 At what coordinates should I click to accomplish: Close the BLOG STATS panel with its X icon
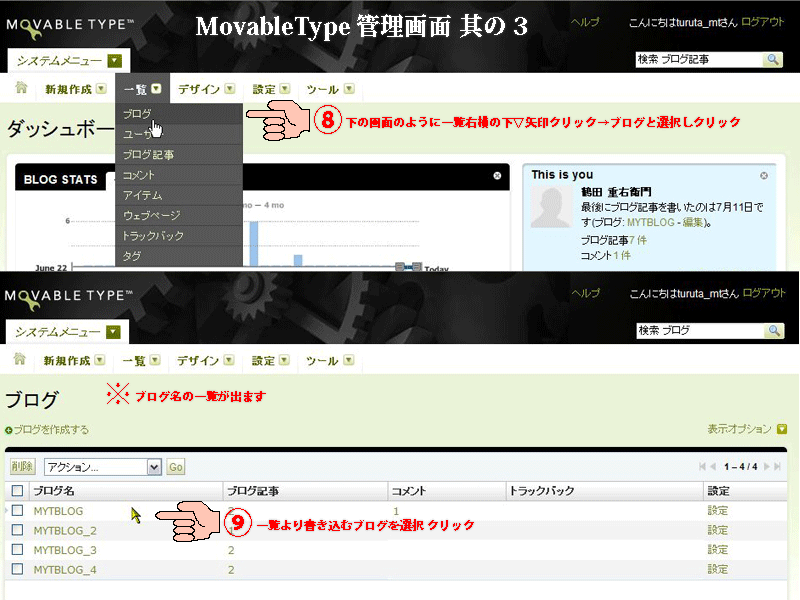[496, 176]
